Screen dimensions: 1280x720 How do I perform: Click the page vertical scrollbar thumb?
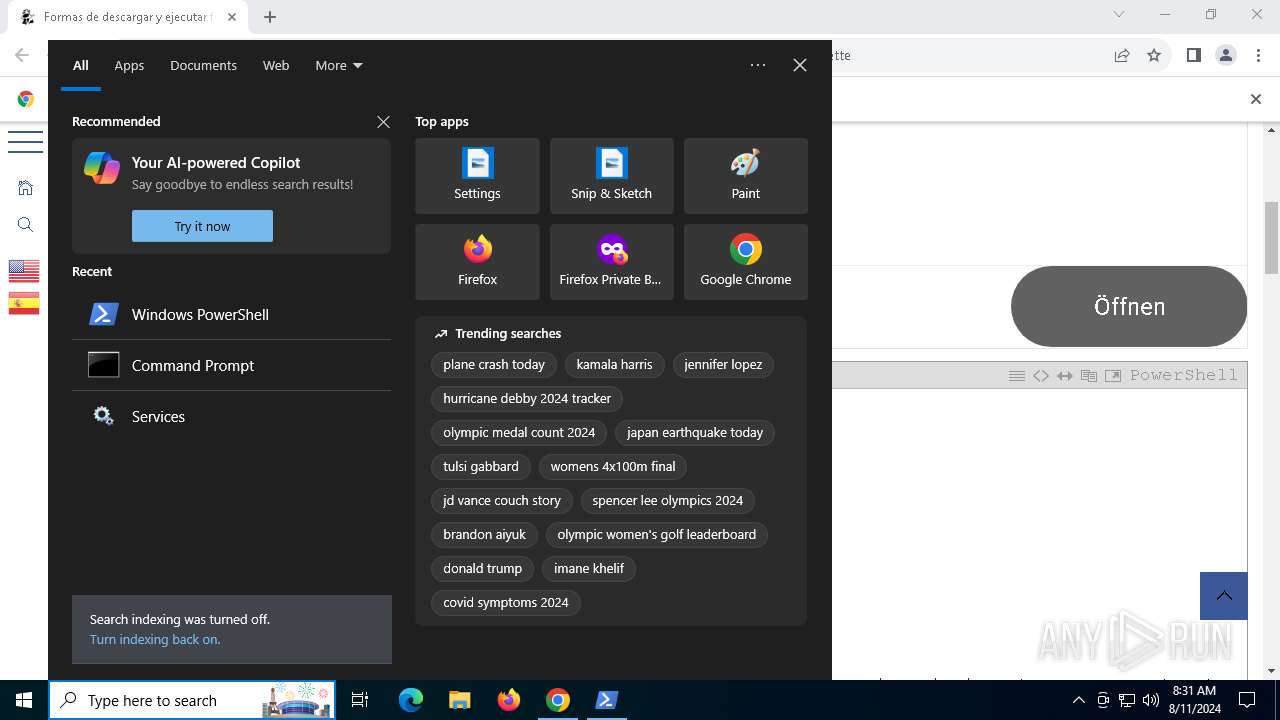(1272, 238)
